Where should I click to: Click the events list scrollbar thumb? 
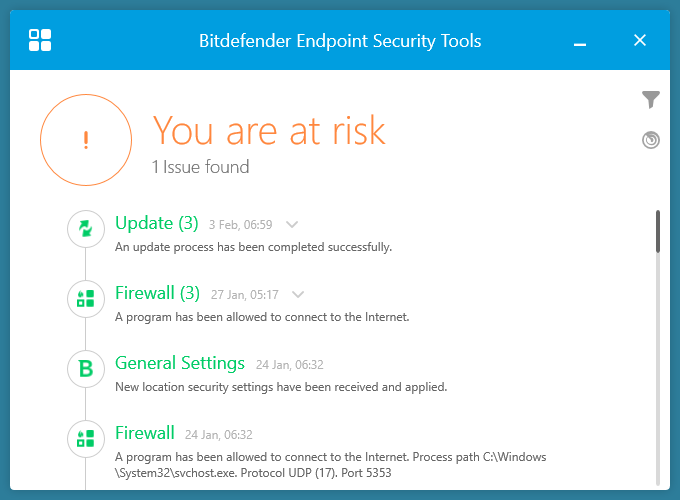coord(657,231)
